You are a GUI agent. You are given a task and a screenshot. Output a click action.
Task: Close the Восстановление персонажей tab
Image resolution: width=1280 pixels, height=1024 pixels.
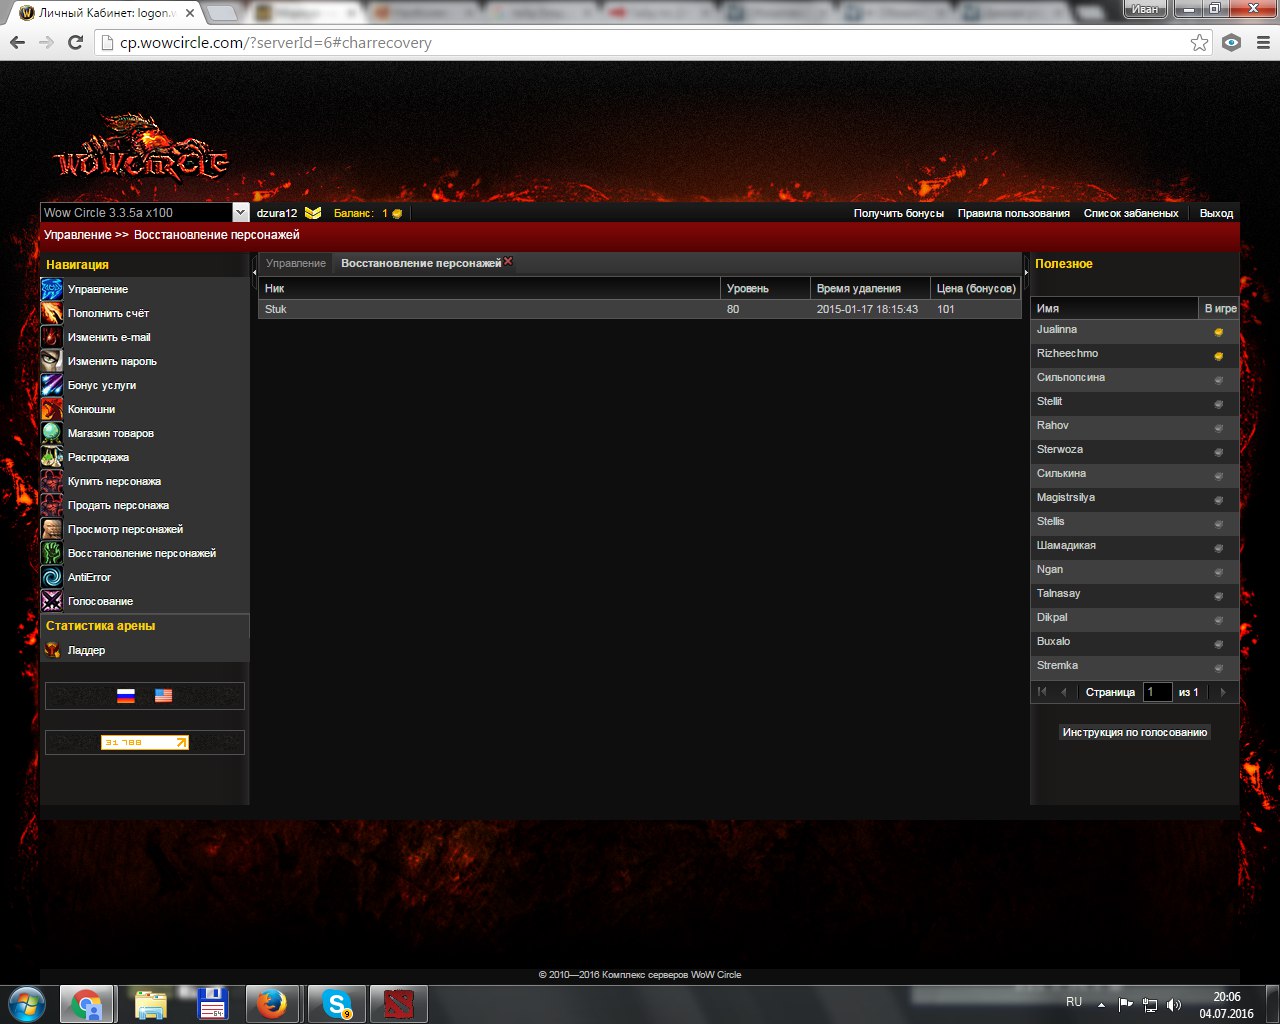[508, 261]
